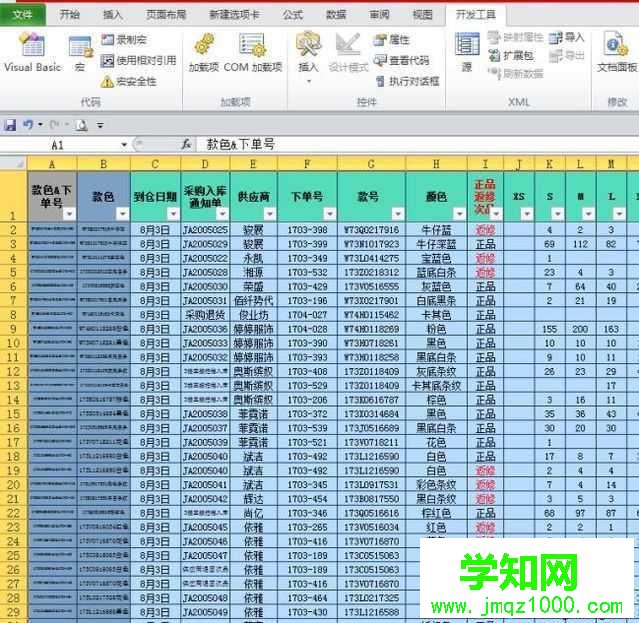Switch to the 插入 Insert tab
Viewport: 639px width, 623px height.
pos(113,15)
